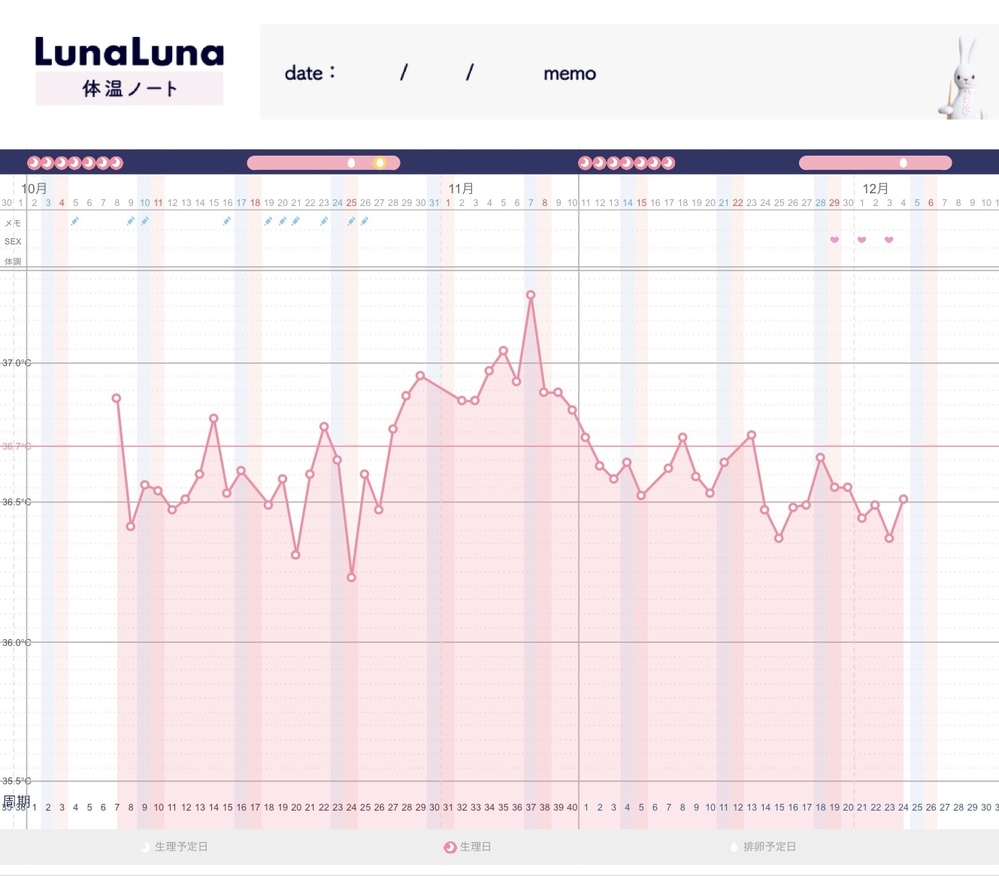Click the yellow ovulation day marker
This screenshot has height=876, width=999.
379,163
